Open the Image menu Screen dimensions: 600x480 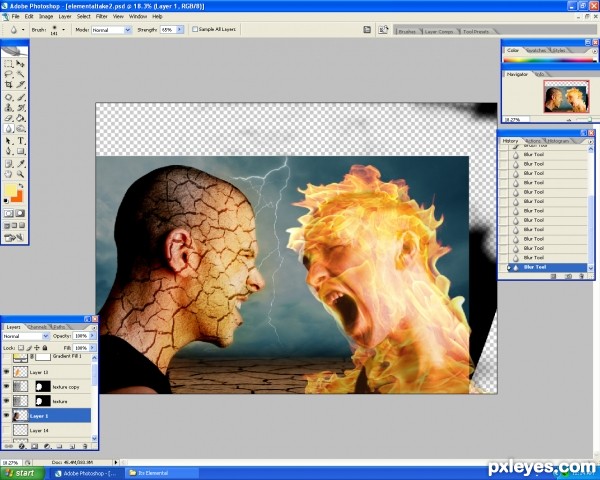(46, 16)
